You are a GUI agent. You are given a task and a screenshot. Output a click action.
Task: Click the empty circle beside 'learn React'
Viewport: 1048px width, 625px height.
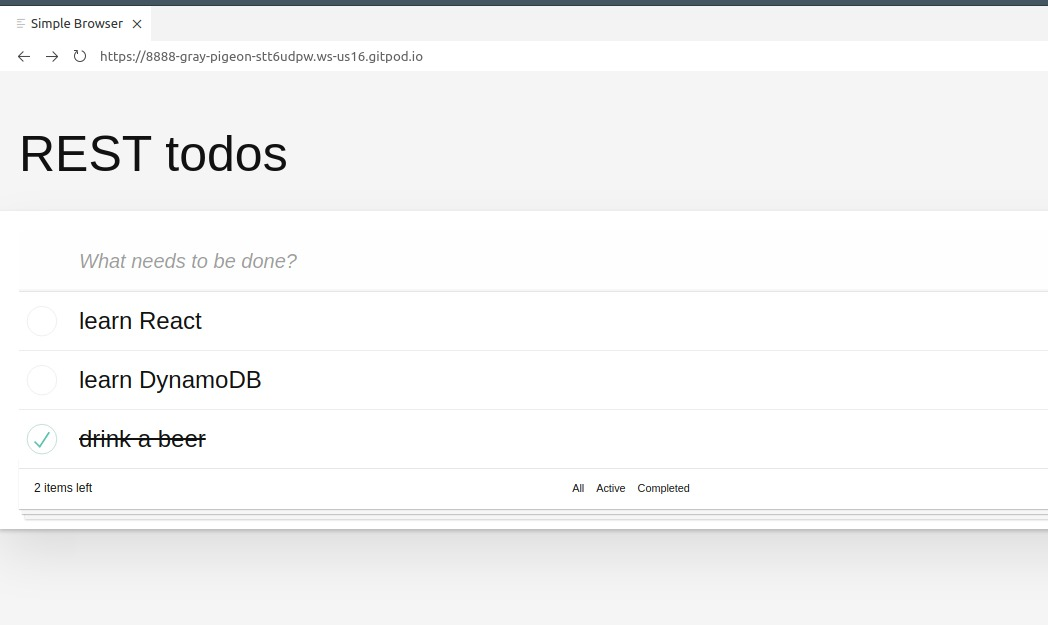41,321
